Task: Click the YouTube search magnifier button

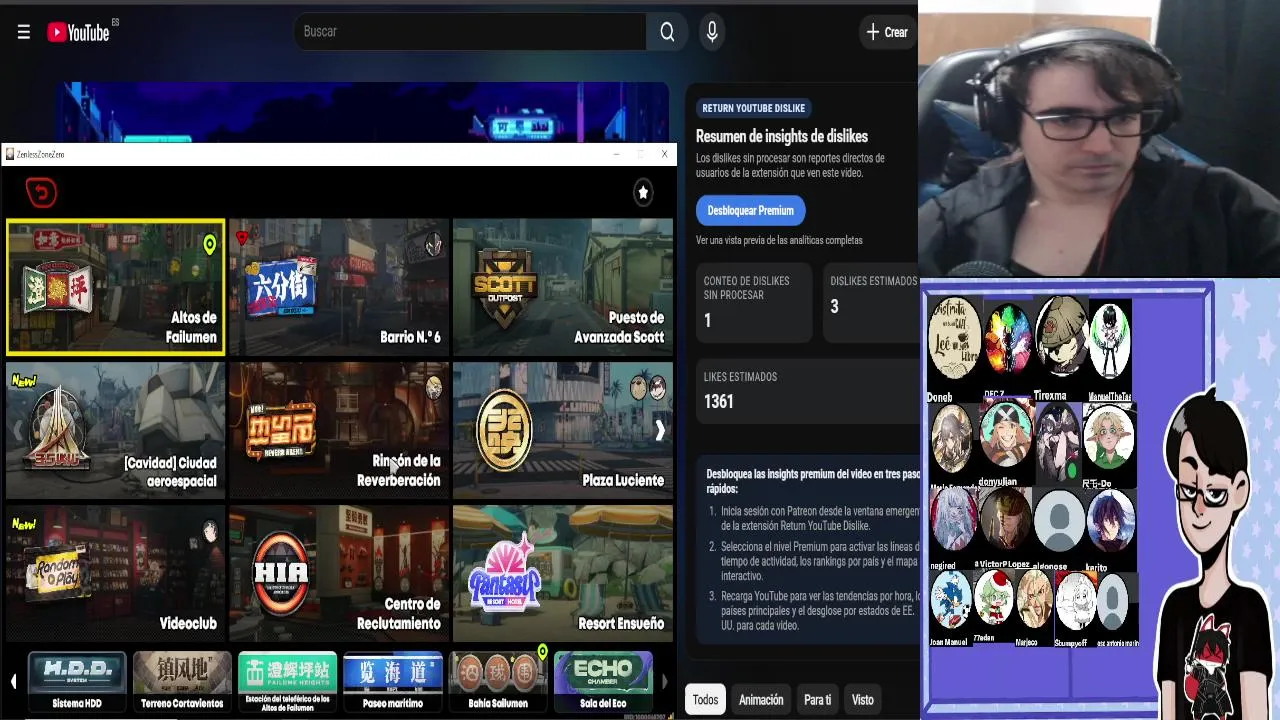Action: [x=667, y=32]
